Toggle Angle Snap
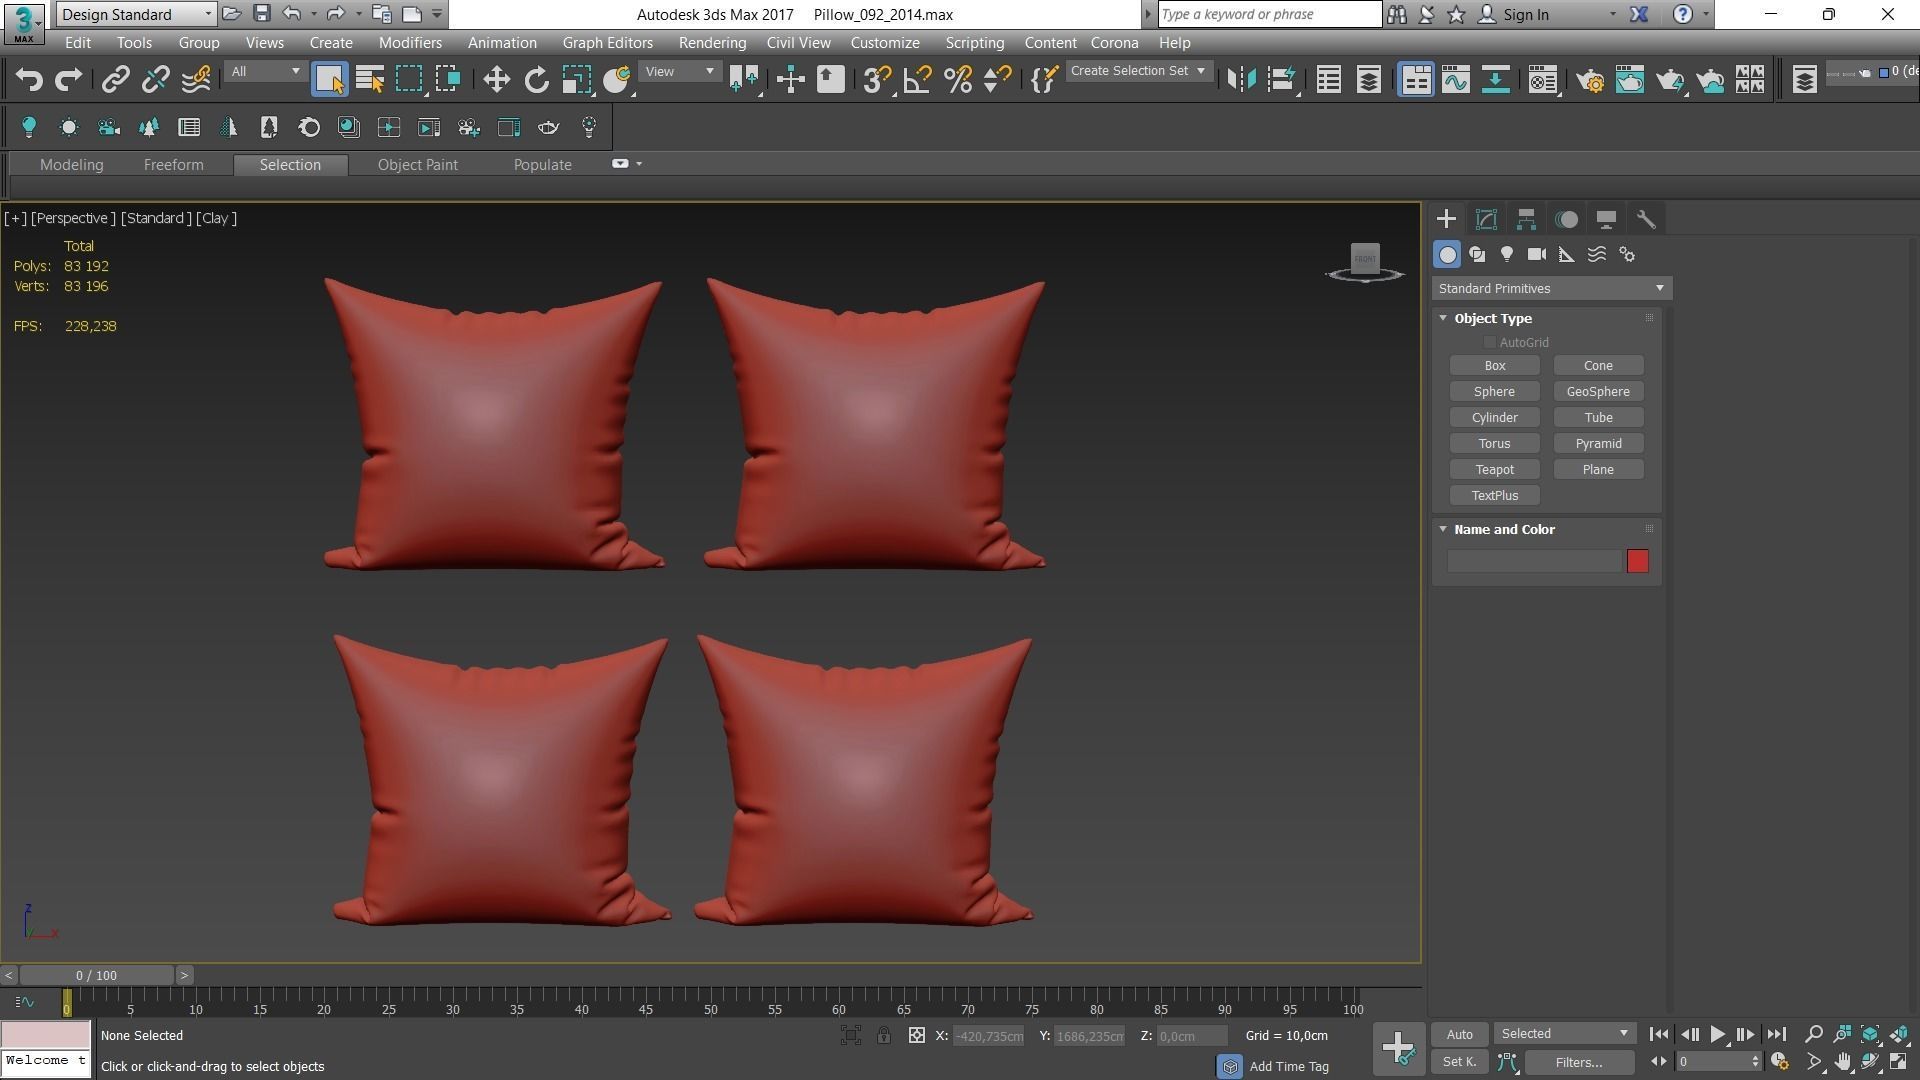 point(917,80)
